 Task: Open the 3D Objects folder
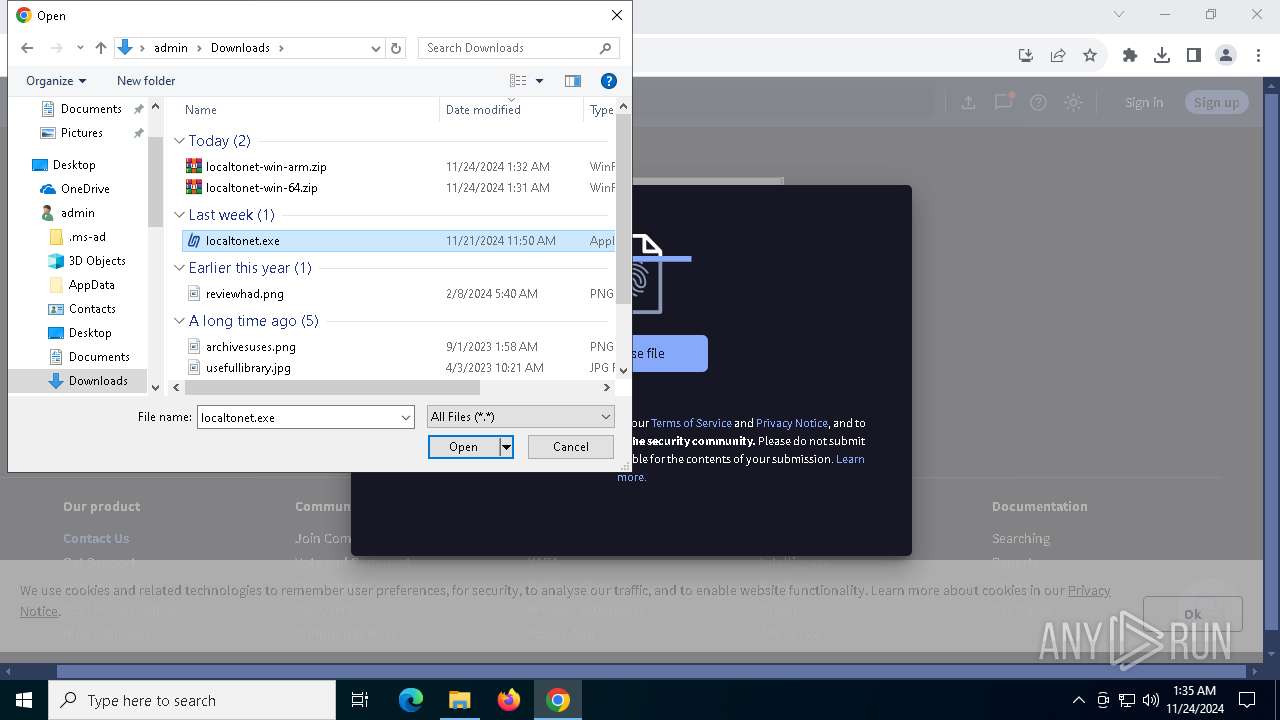97,261
